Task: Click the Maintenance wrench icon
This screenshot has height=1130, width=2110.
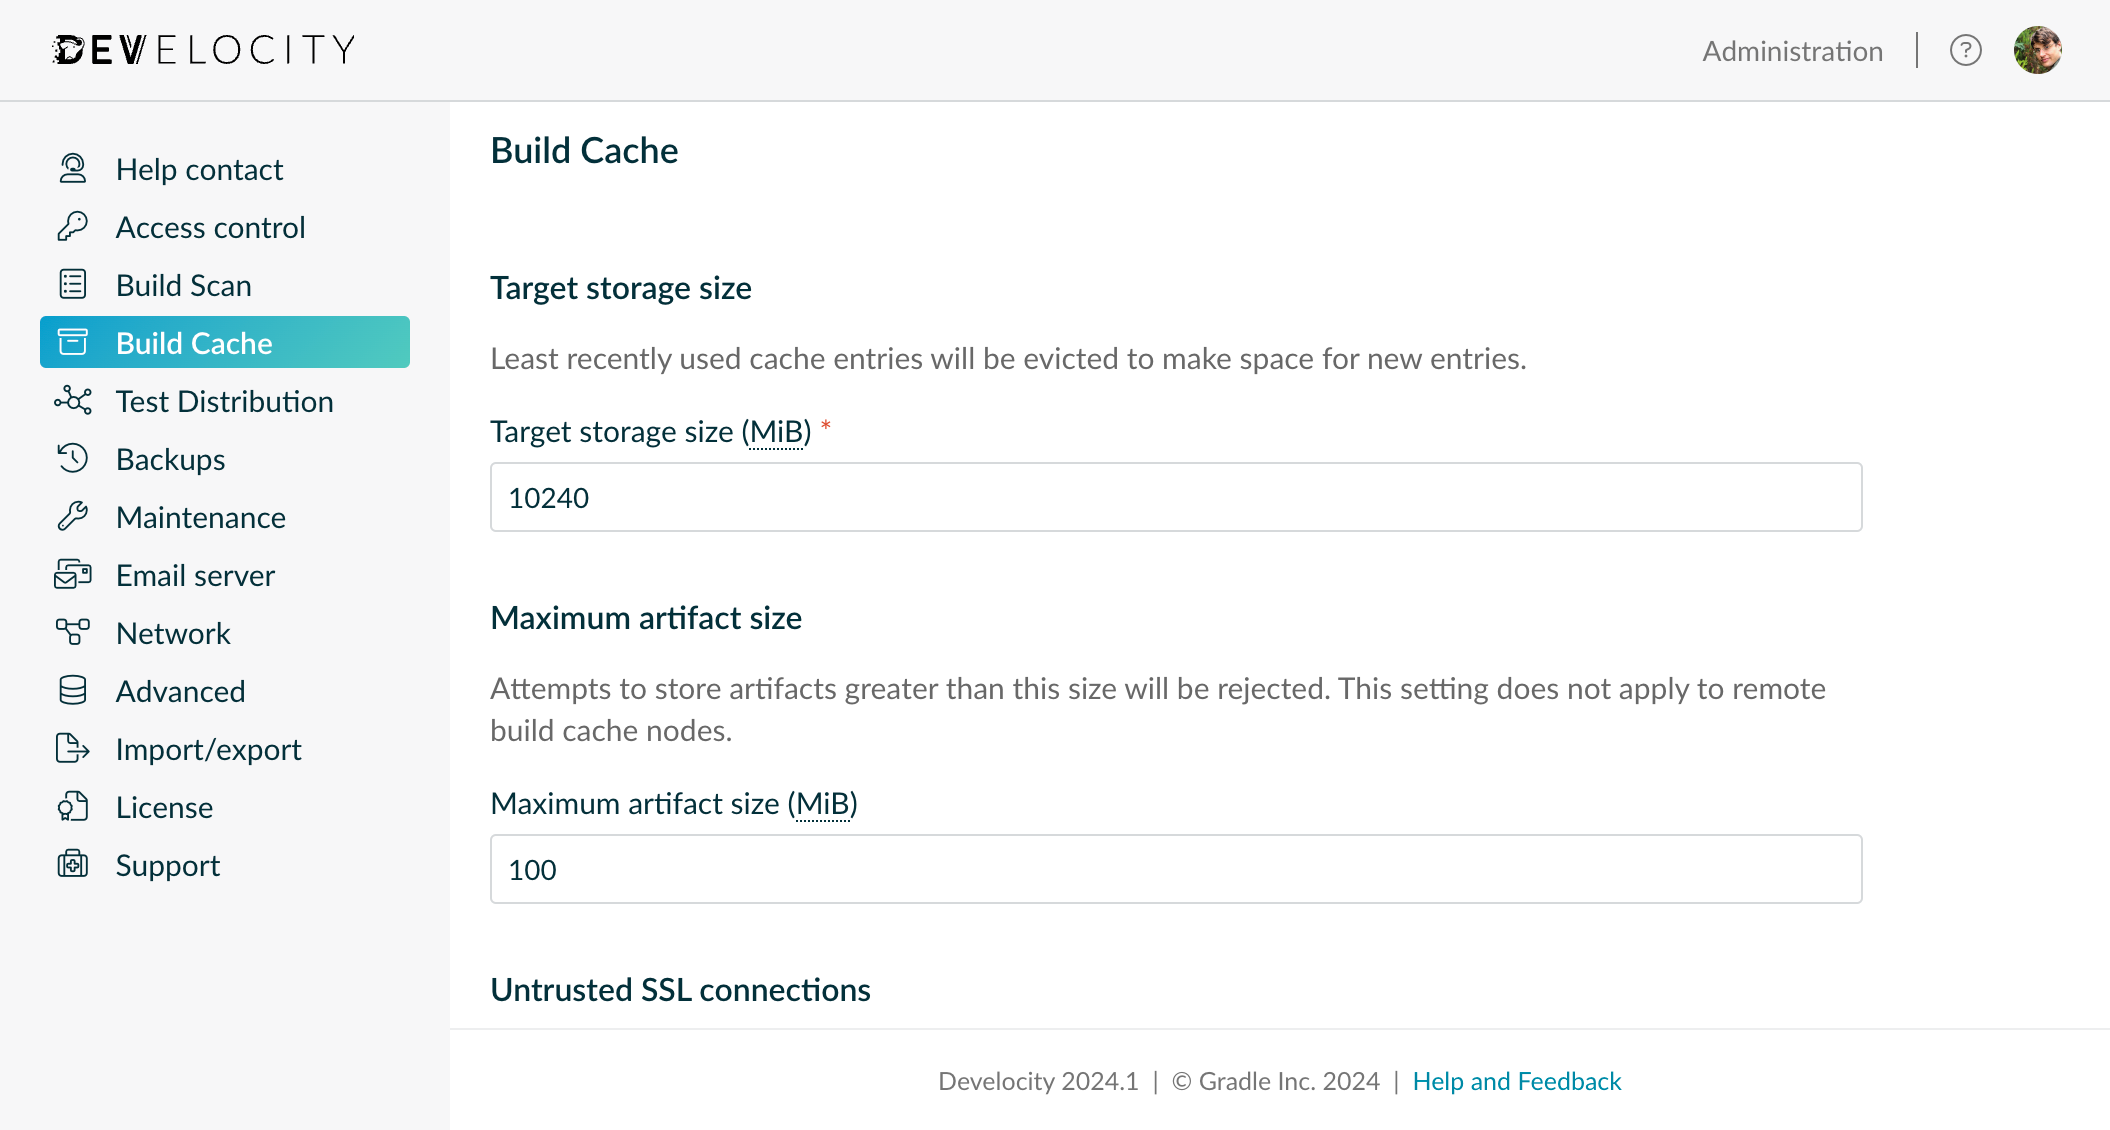Action: 73,517
